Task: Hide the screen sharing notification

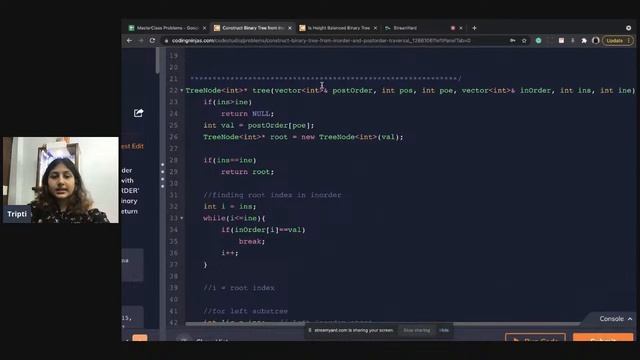Action: click(x=444, y=330)
